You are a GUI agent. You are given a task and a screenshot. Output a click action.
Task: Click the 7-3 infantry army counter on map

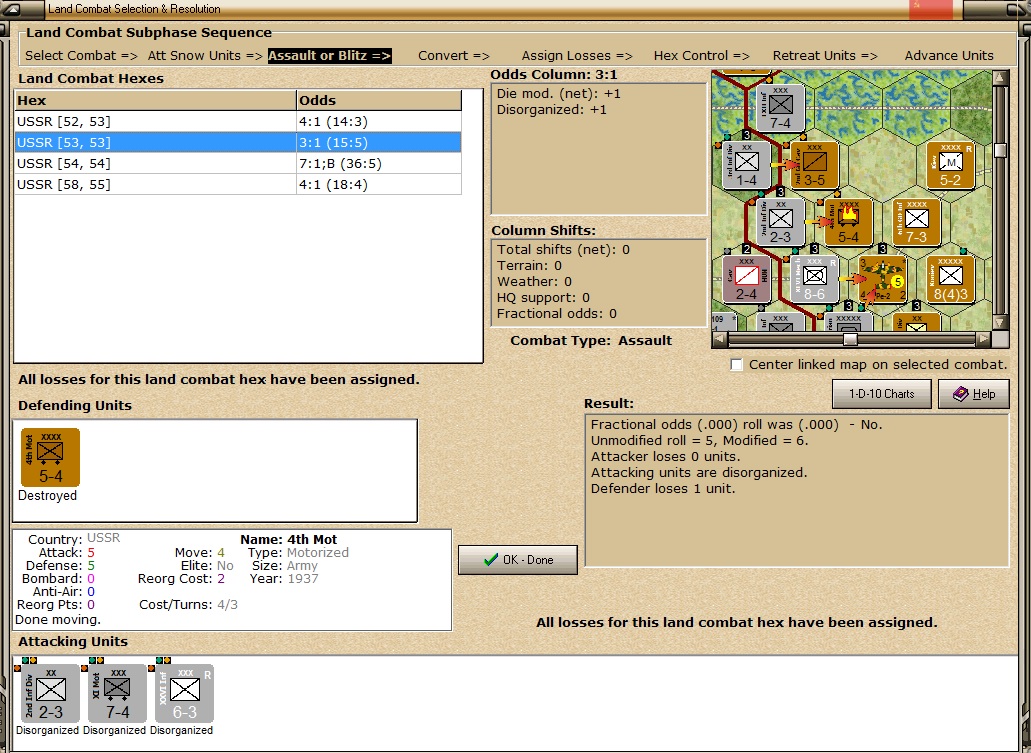pyautogui.click(x=916, y=222)
